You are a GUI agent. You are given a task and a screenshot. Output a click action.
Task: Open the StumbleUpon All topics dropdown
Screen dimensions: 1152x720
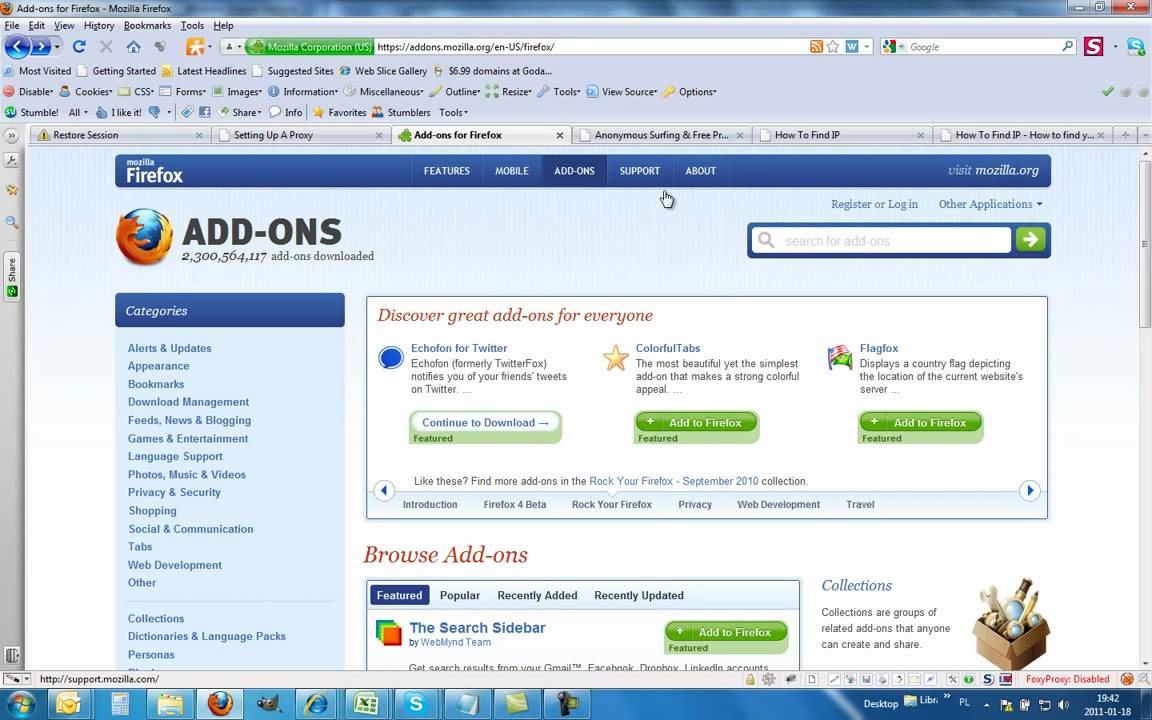(78, 112)
